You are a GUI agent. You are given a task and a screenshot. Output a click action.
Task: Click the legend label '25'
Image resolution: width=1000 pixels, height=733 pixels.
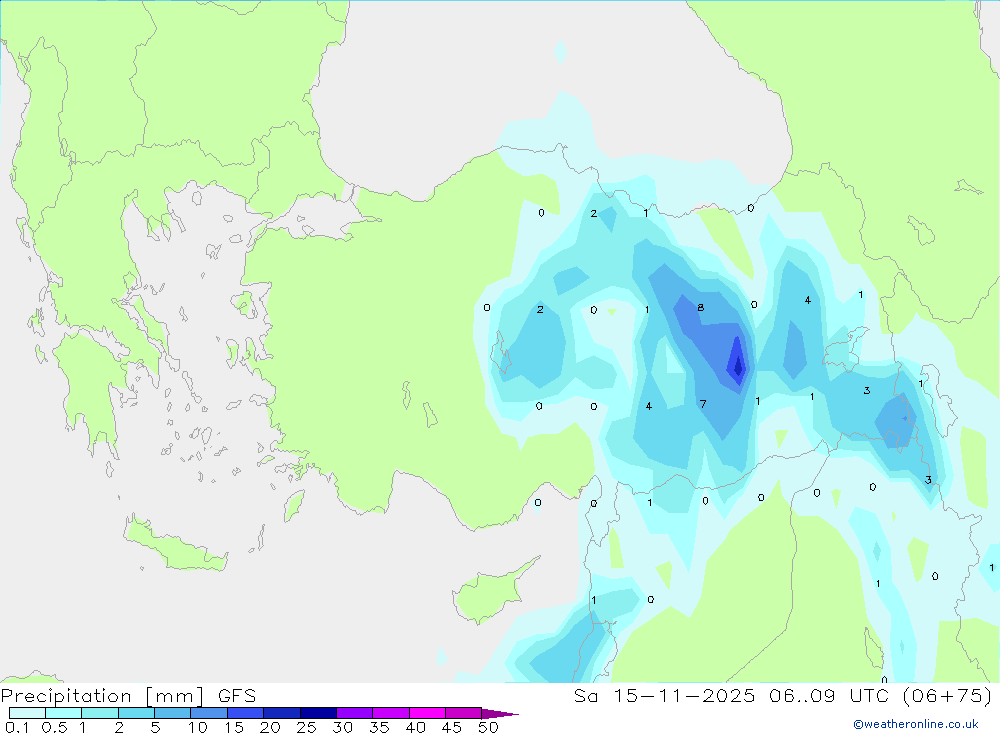click(x=306, y=727)
